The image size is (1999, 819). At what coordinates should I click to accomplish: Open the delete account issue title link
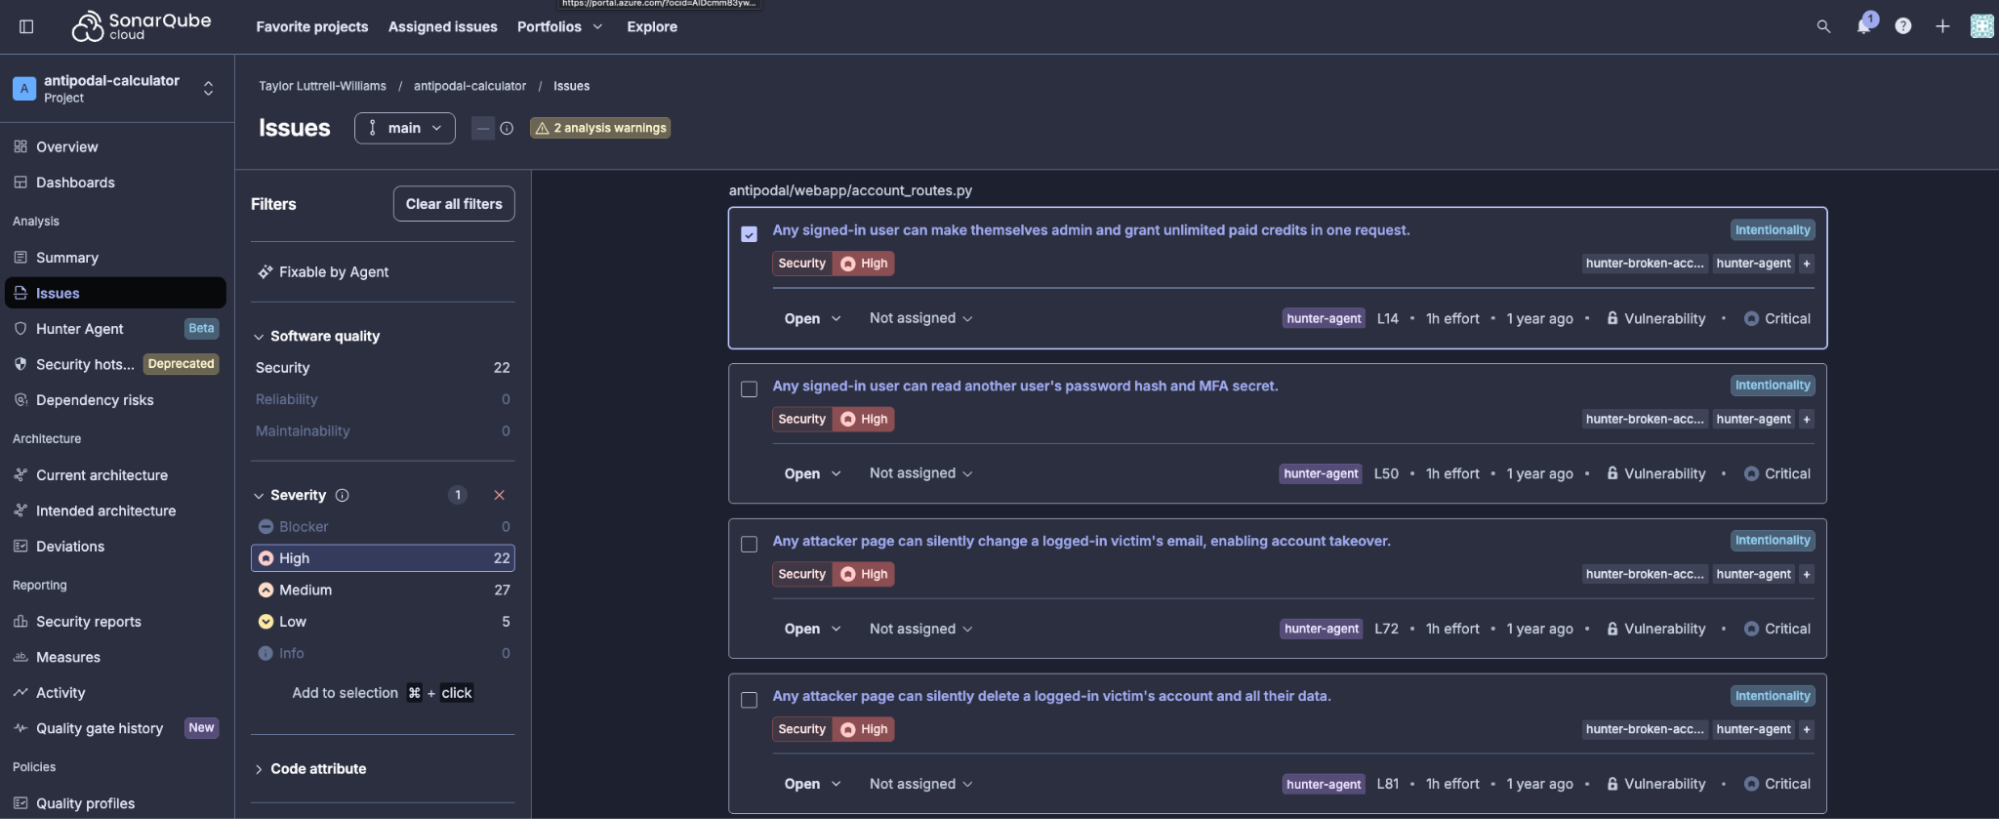coord(1051,696)
